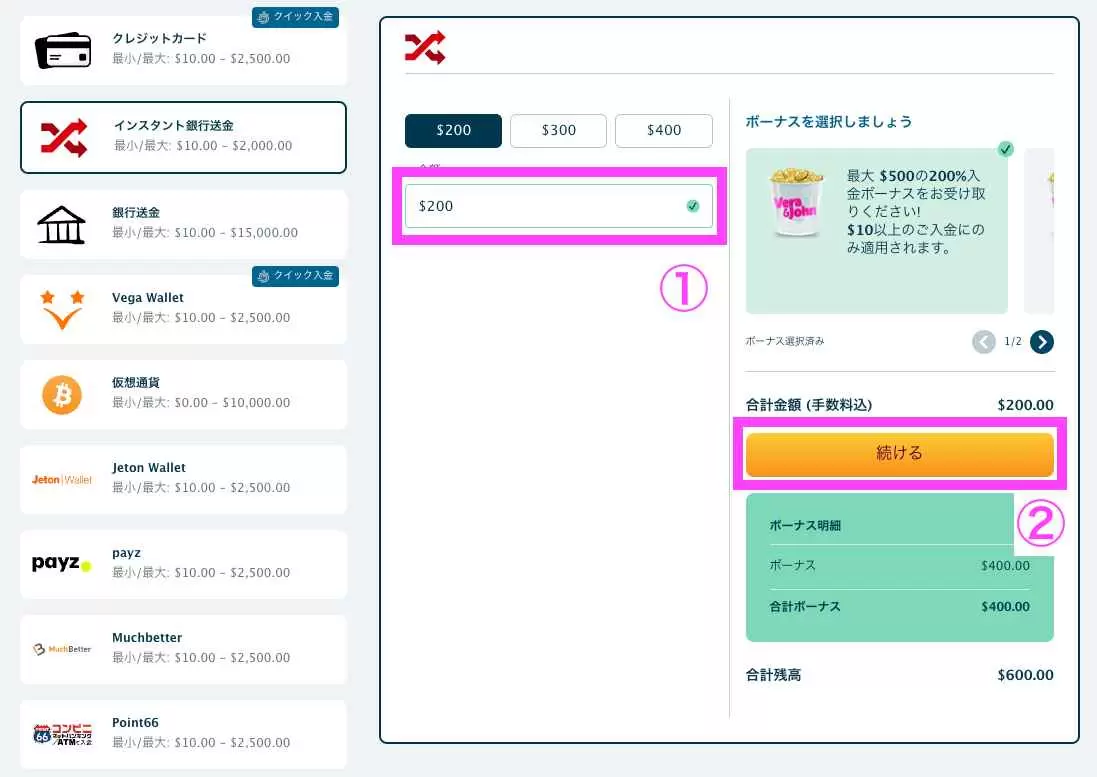Select the credit card icon payment method
This screenshot has width=1097, height=777.
click(x=63, y=50)
